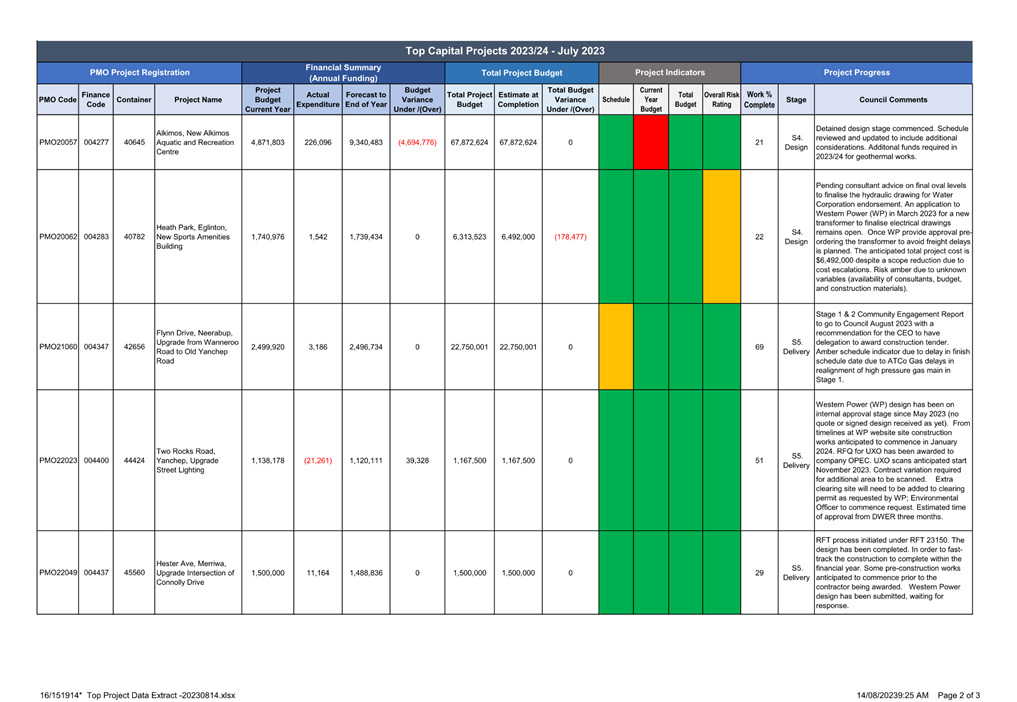Viewport: 1017px width, 702px height.
Task: Select the 'Council Comments' column header
Action: click(893, 100)
